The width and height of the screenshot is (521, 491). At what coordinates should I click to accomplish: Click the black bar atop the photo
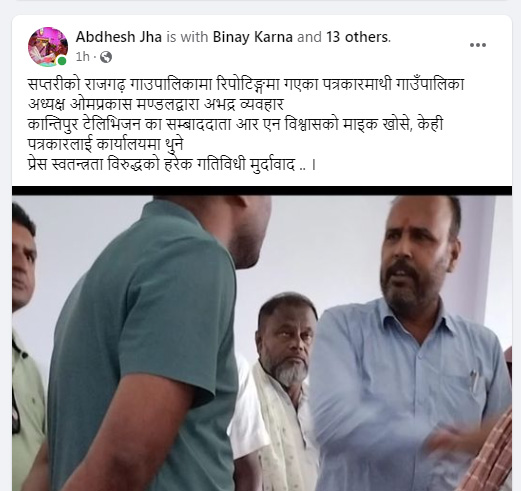(262, 191)
